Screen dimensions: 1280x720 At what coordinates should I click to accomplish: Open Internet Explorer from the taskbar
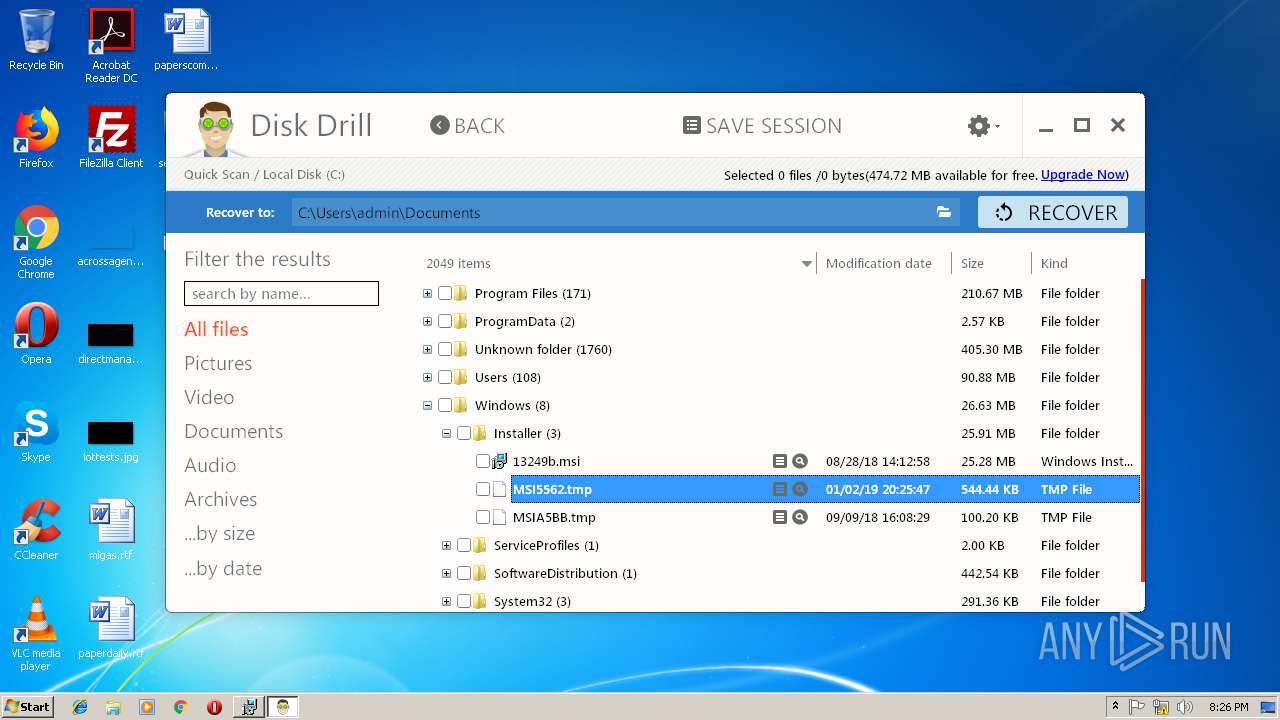click(80, 707)
